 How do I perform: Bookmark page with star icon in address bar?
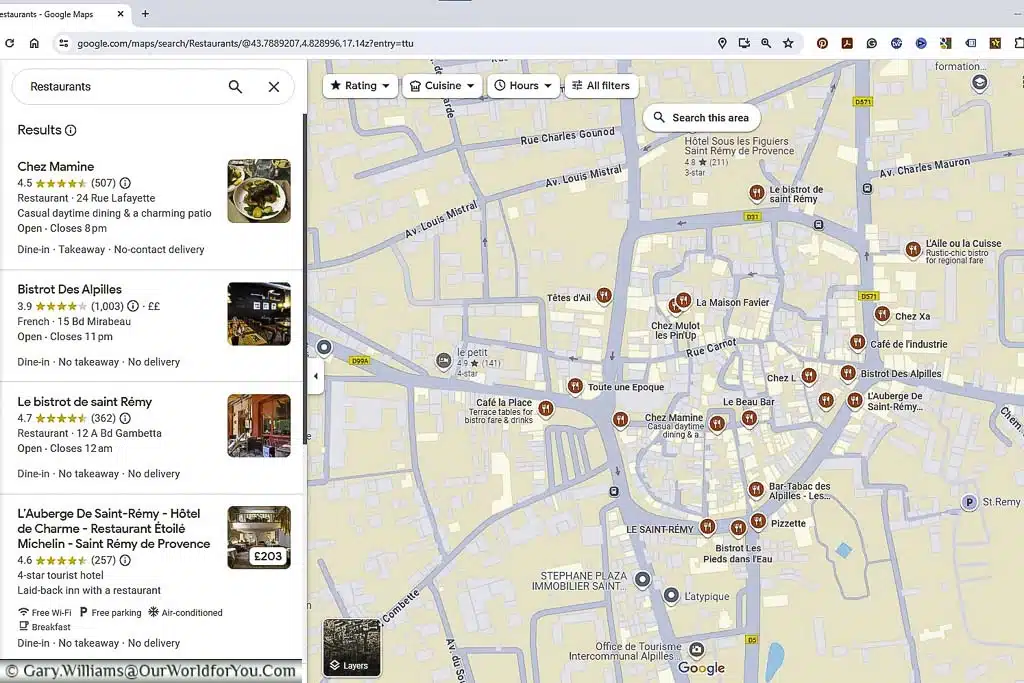click(x=788, y=43)
